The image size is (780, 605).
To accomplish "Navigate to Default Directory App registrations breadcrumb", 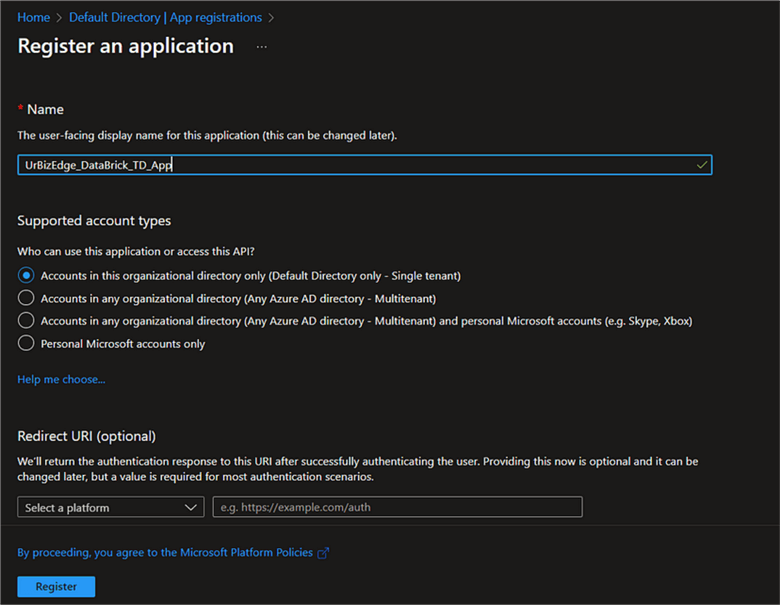I will pyautogui.click(x=165, y=18).
